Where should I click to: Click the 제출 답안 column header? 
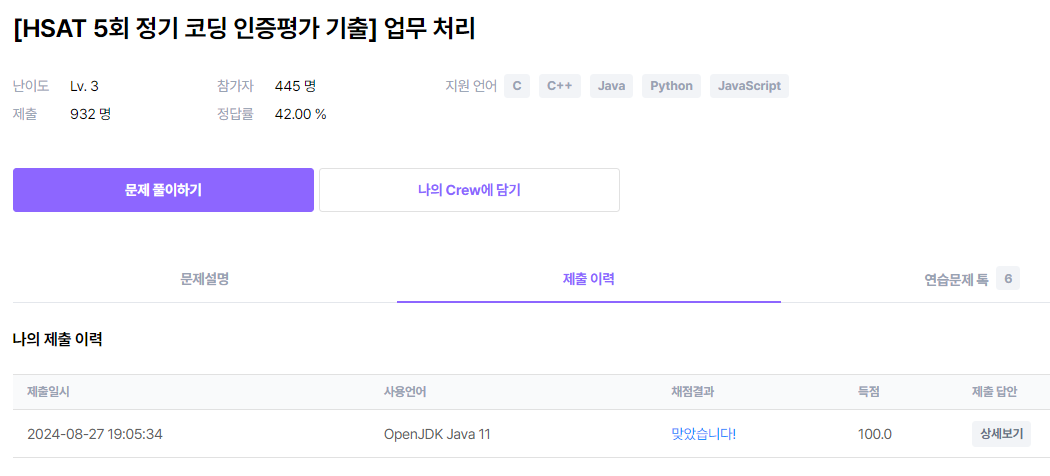coord(994,392)
